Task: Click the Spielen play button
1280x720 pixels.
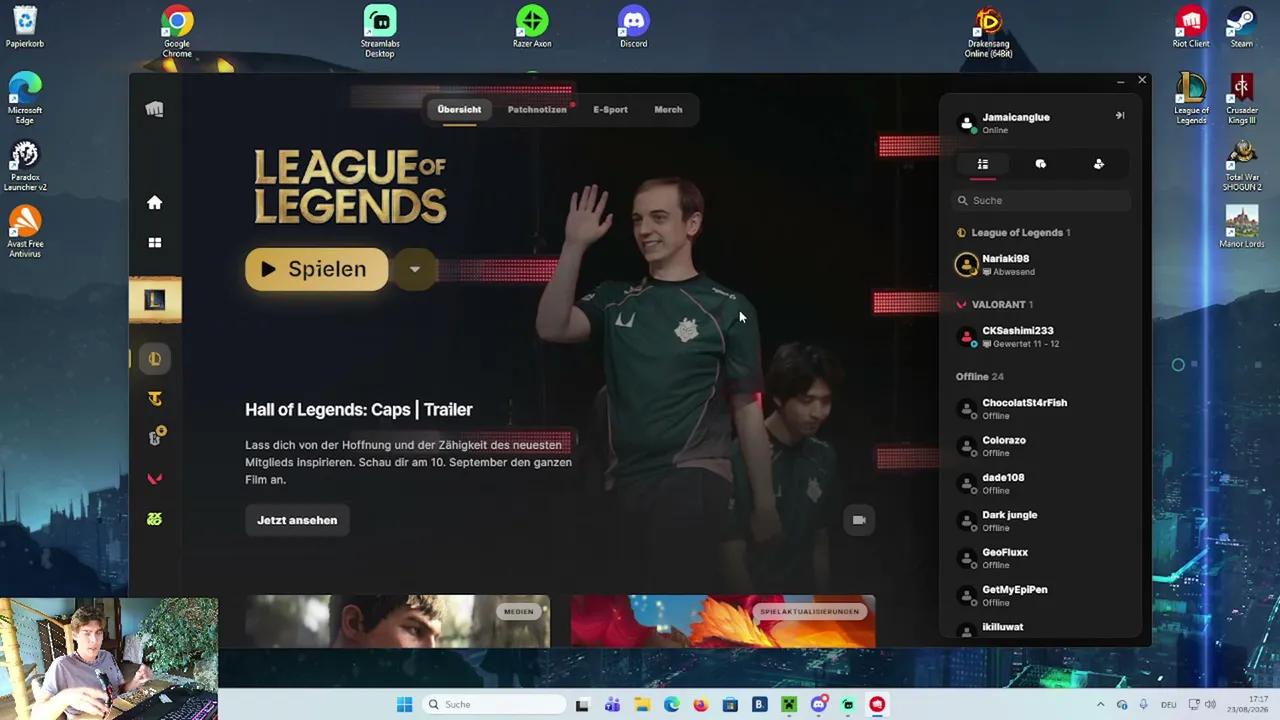Action: (x=317, y=269)
